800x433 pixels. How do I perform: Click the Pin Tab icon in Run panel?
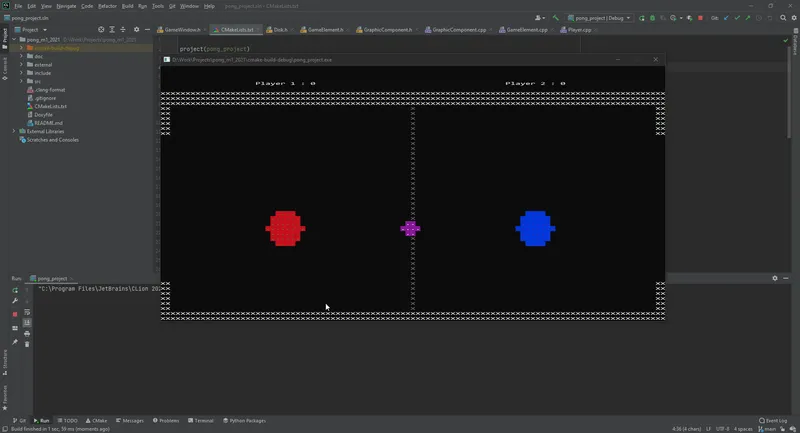click(15, 342)
